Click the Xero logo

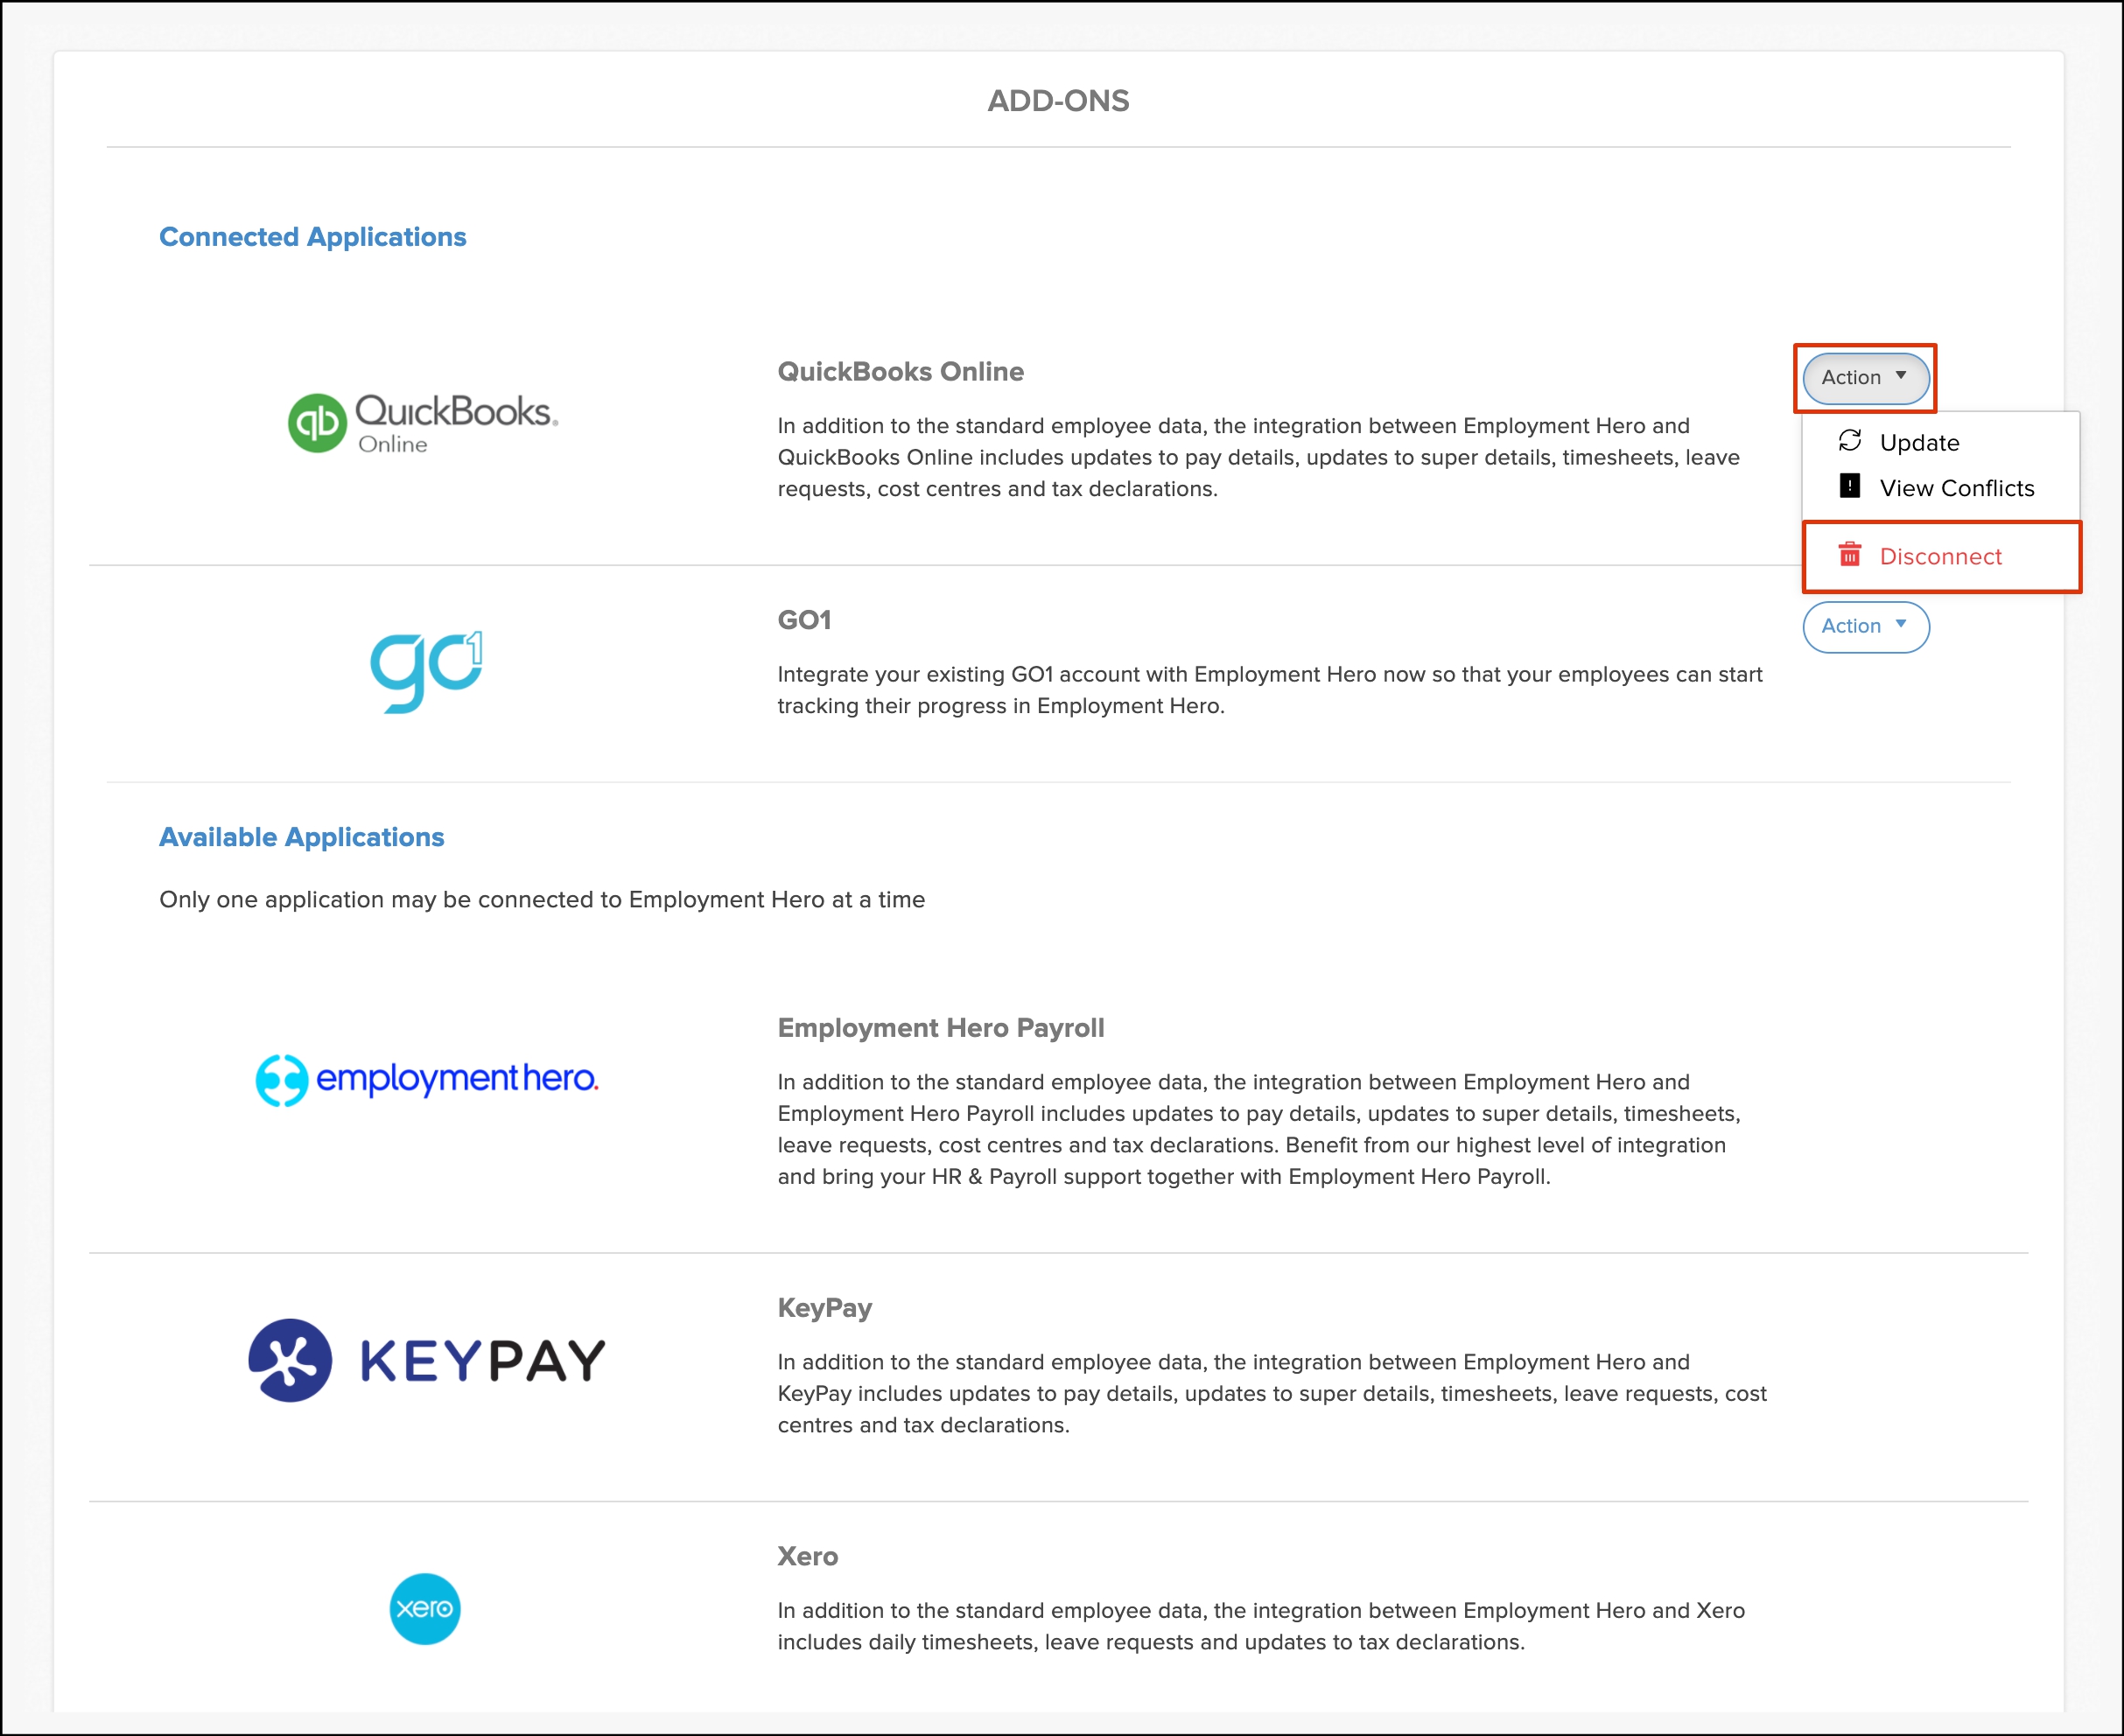coord(425,1609)
